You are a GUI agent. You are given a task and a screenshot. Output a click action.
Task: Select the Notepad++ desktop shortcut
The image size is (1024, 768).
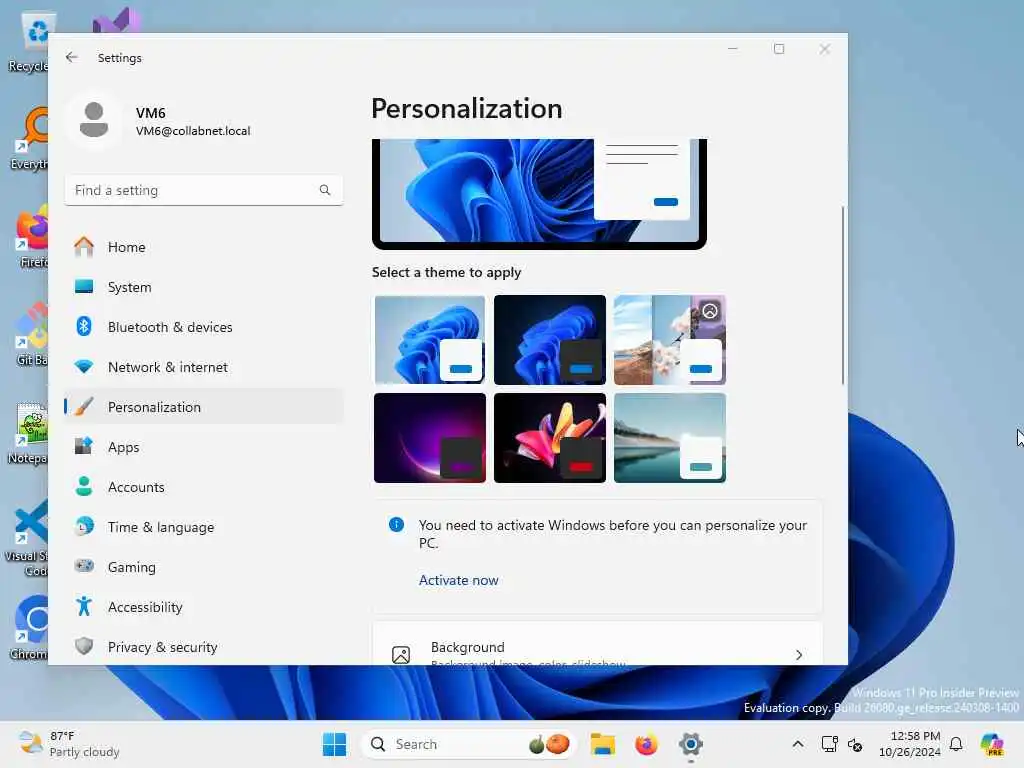pos(27,432)
